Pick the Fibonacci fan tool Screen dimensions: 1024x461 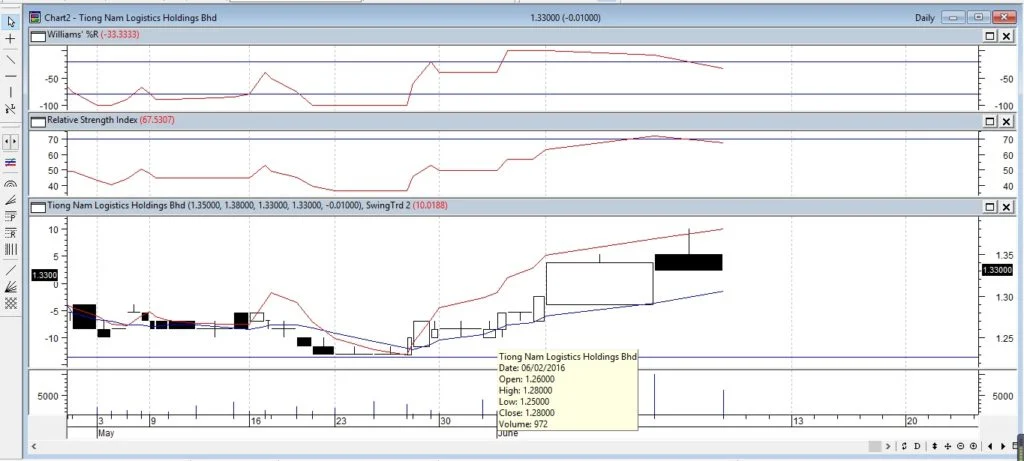click(x=10, y=200)
